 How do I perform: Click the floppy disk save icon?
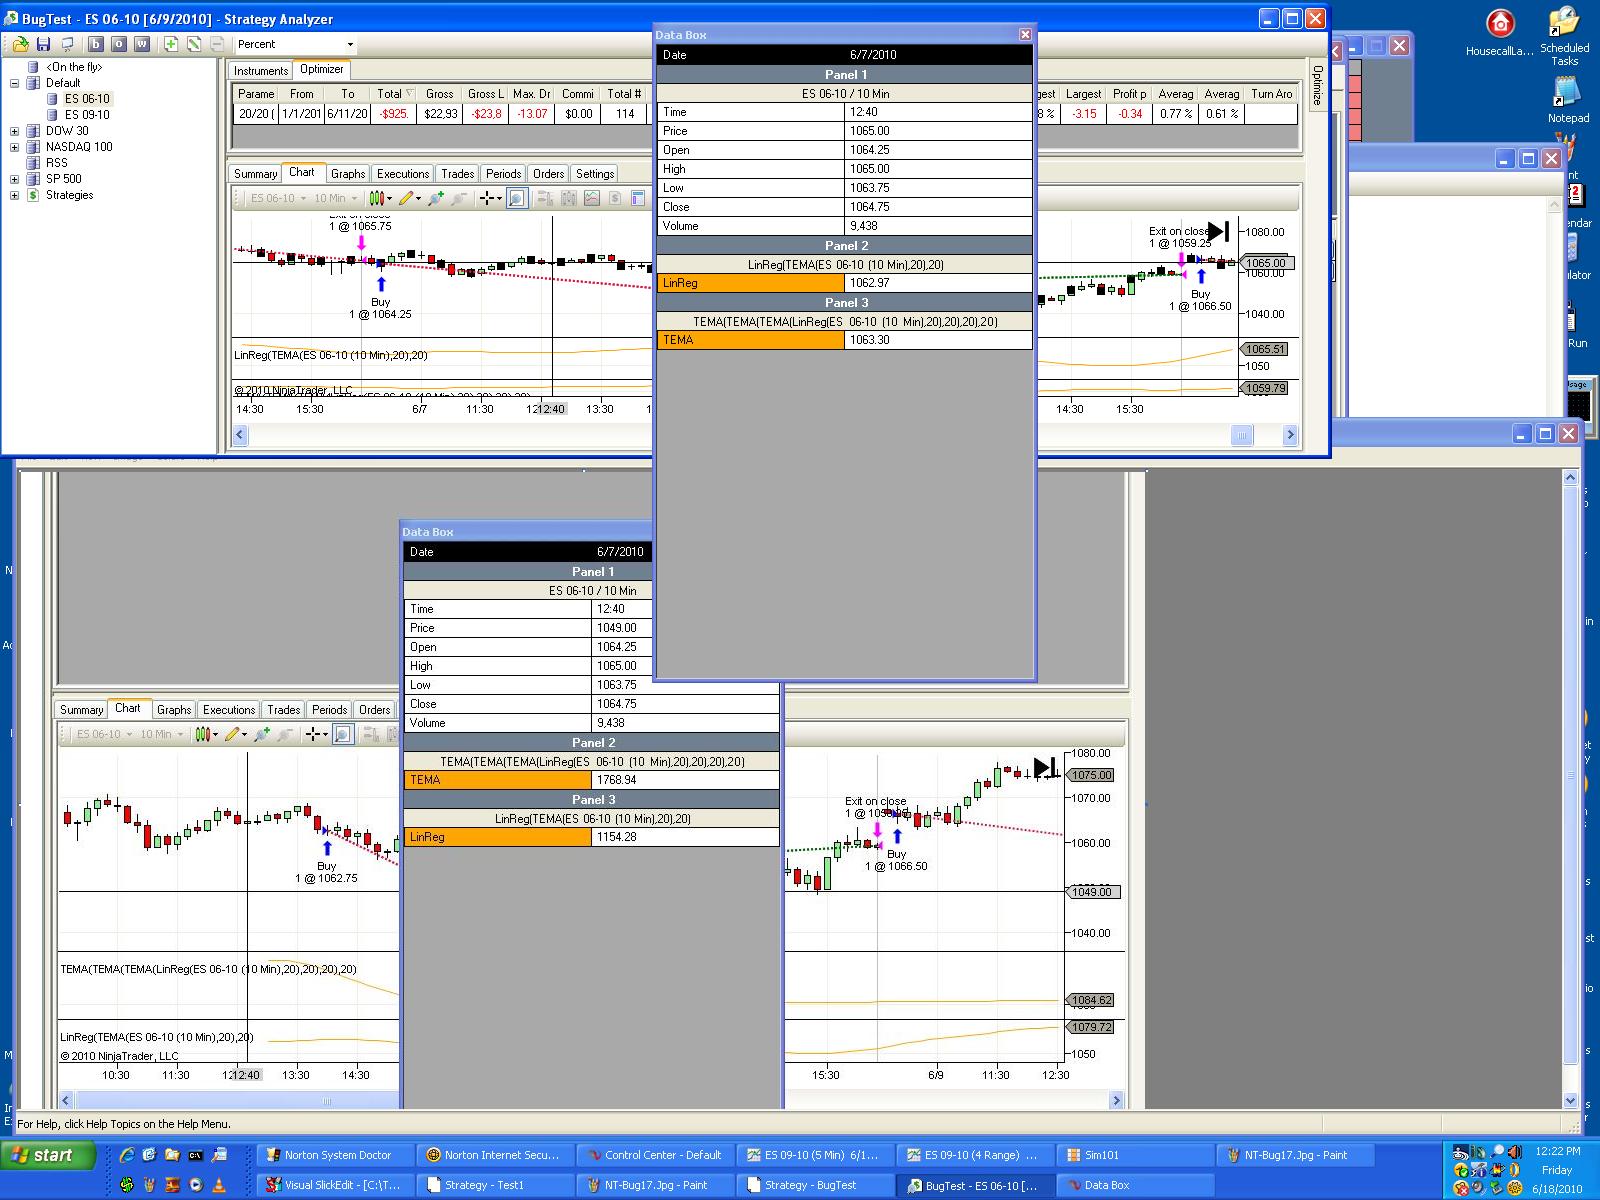coord(43,44)
